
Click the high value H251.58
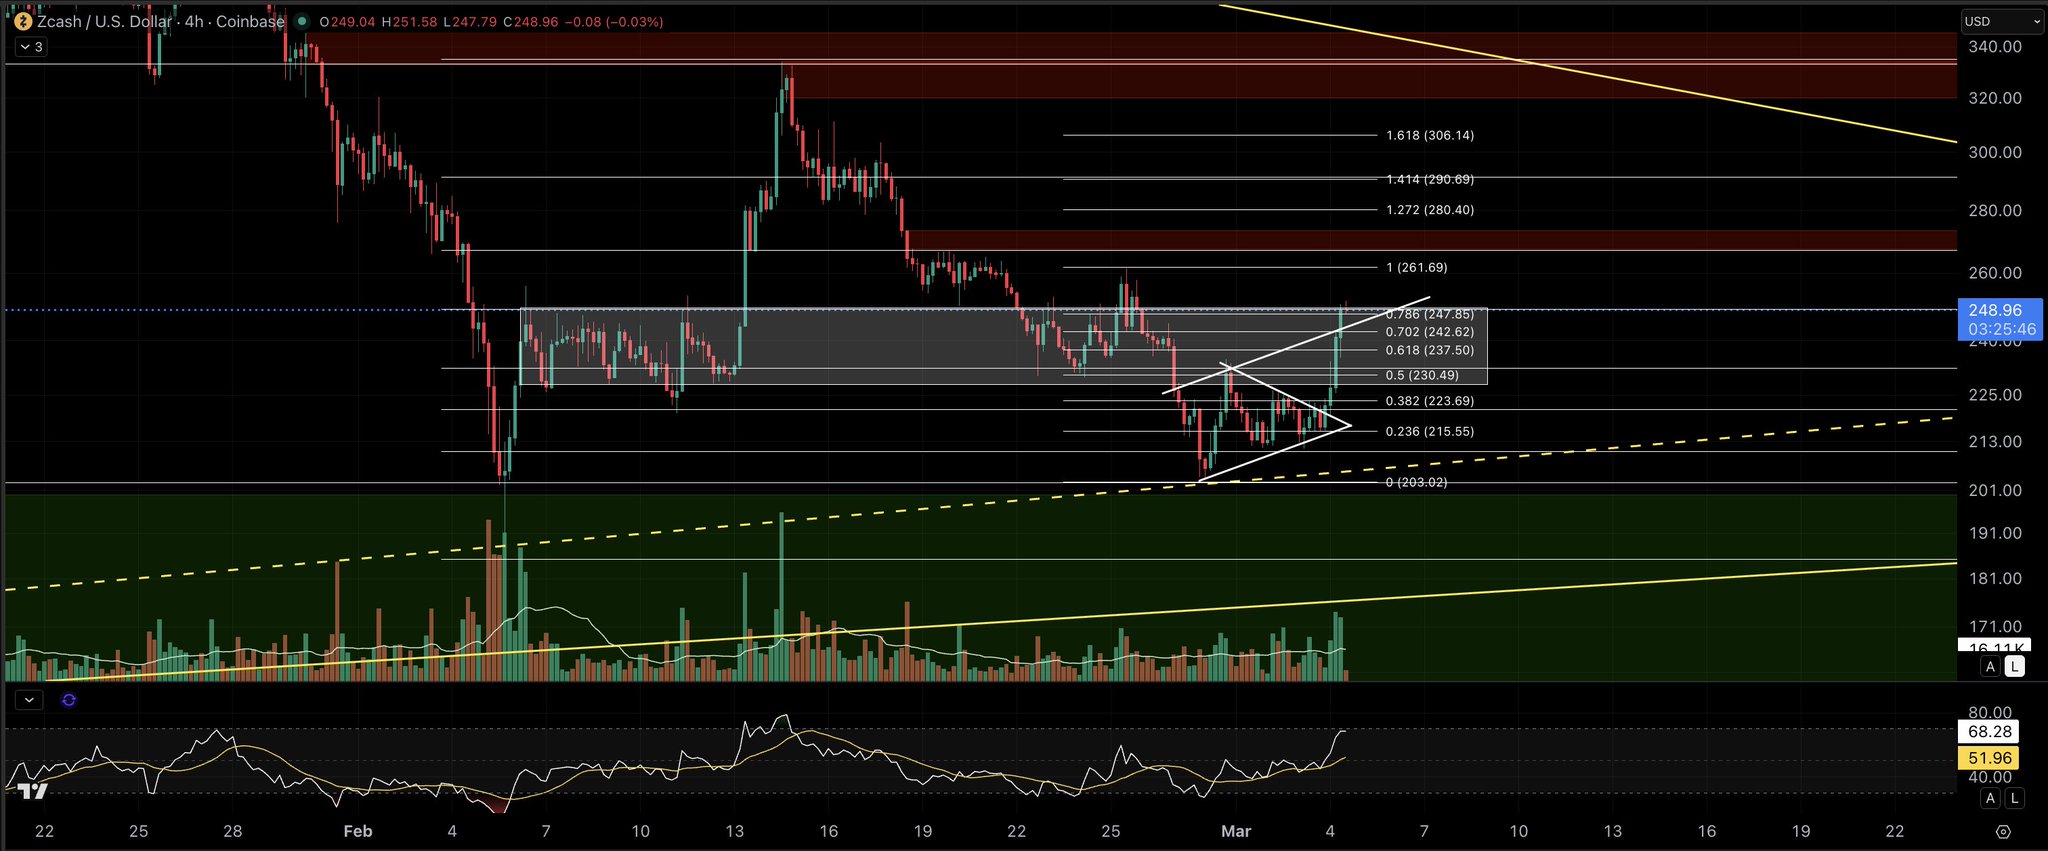tap(409, 21)
